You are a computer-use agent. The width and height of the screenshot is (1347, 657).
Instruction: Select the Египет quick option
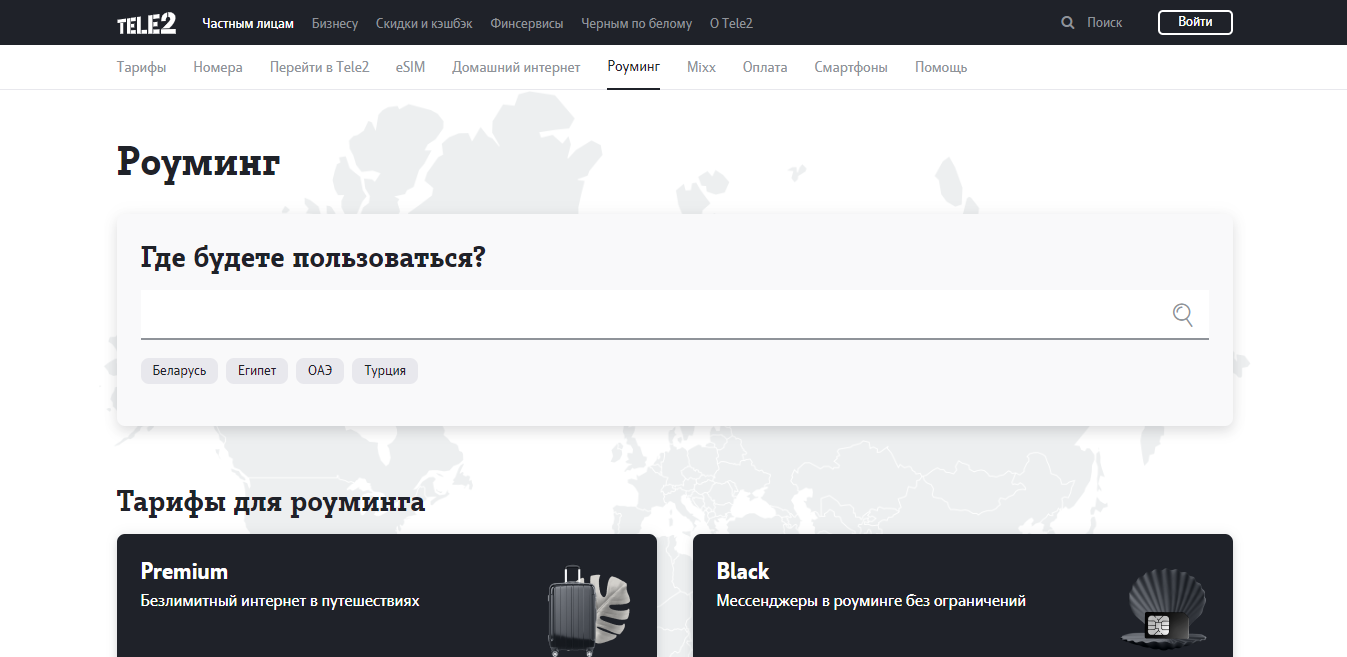pyautogui.click(x=257, y=371)
